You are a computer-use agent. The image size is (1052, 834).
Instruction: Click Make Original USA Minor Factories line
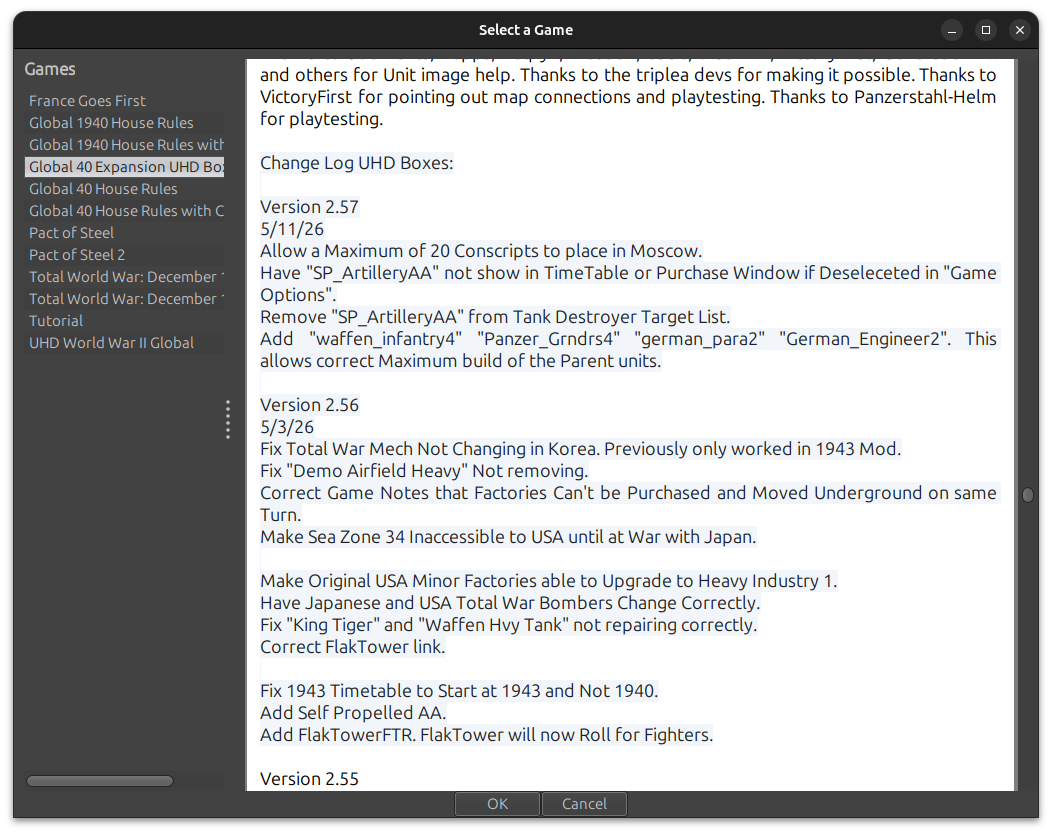549,581
